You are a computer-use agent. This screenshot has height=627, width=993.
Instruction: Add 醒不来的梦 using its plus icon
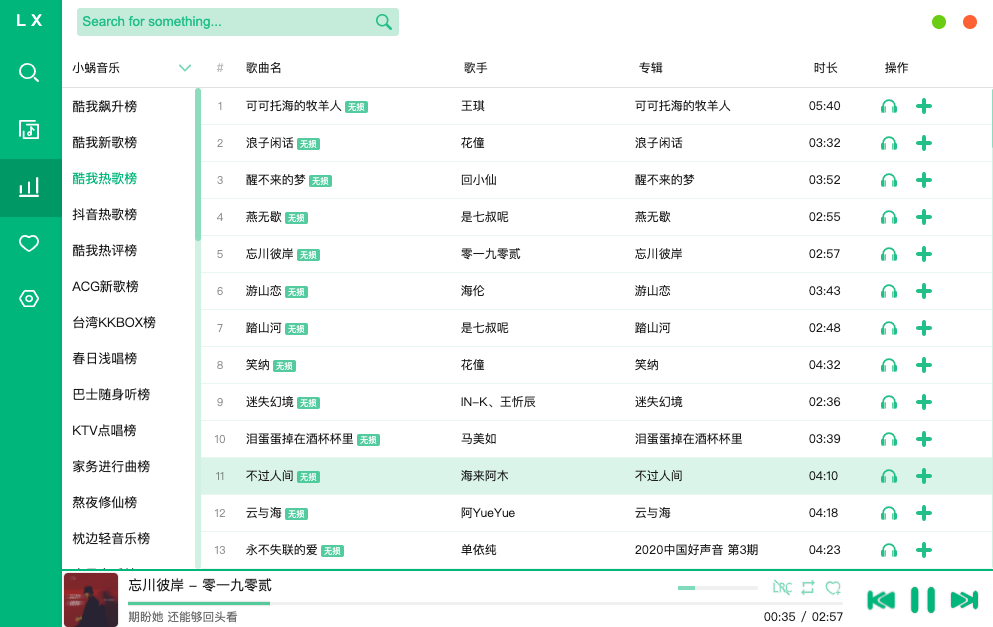[924, 180]
